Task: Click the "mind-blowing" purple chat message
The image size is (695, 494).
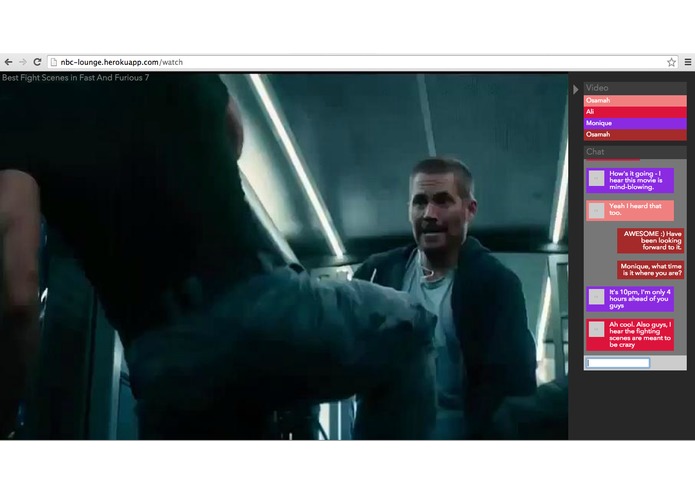Action: pyautogui.click(x=630, y=180)
